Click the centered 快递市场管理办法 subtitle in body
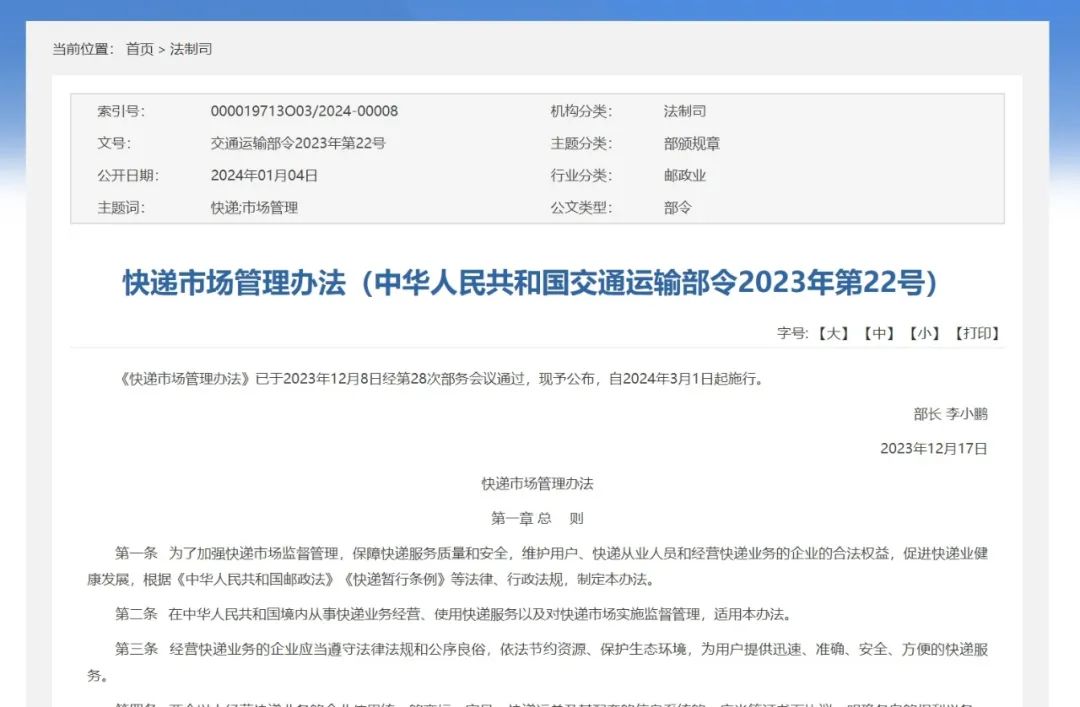This screenshot has height=707, width=1080. pos(537,483)
